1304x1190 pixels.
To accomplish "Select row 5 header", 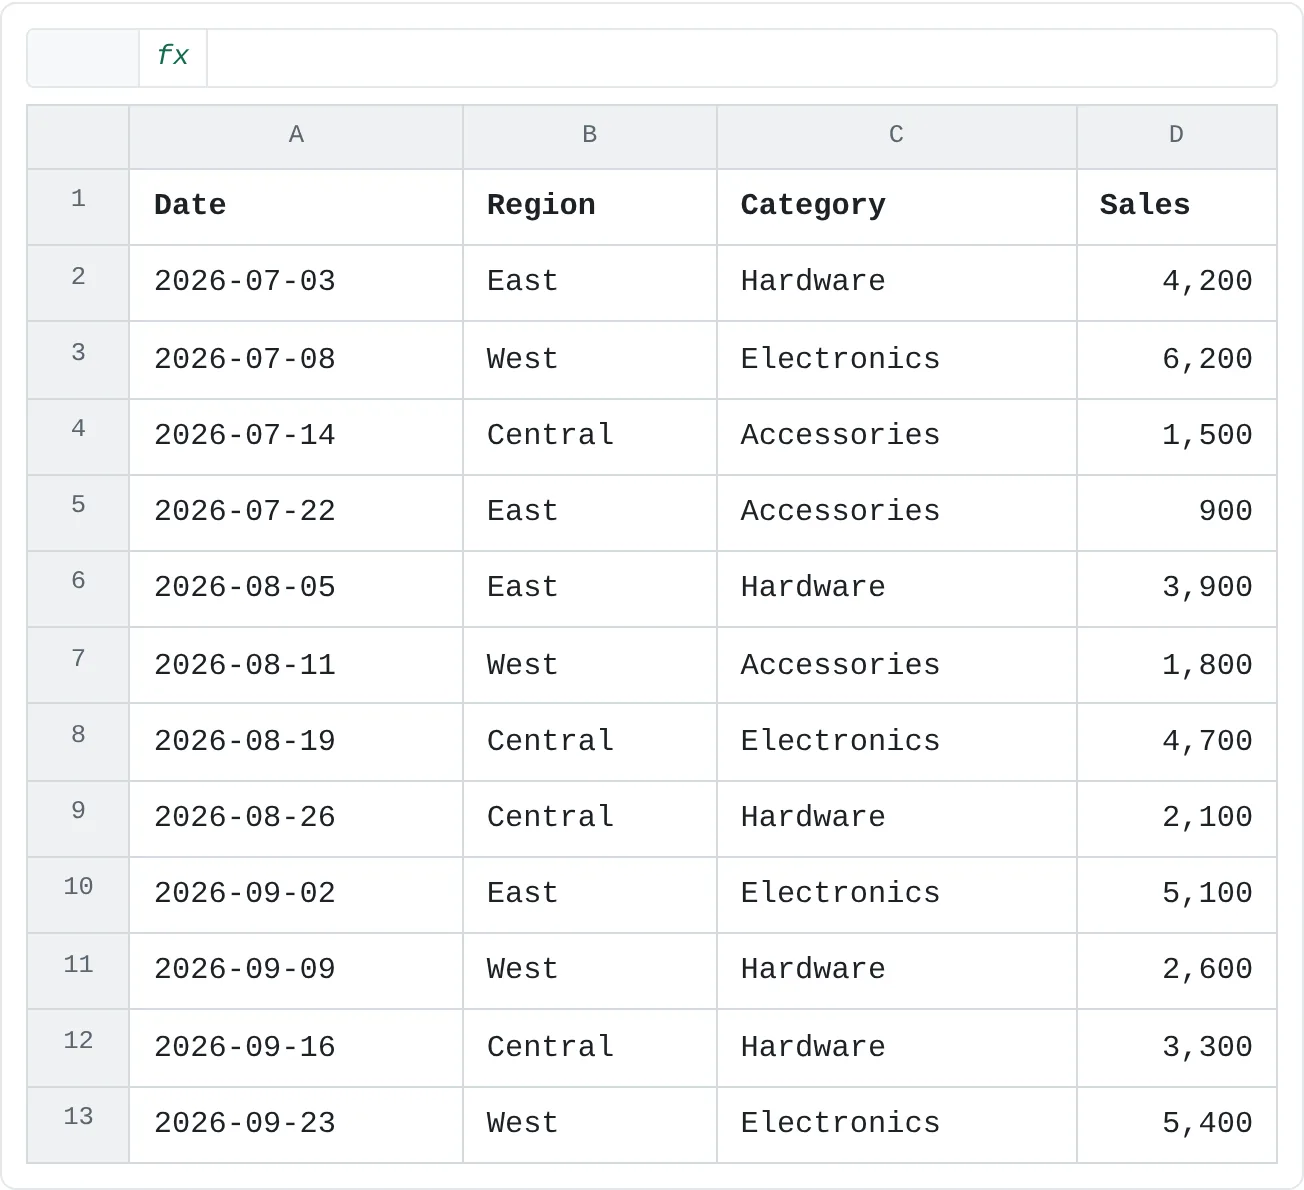I will pyautogui.click(x=78, y=513).
